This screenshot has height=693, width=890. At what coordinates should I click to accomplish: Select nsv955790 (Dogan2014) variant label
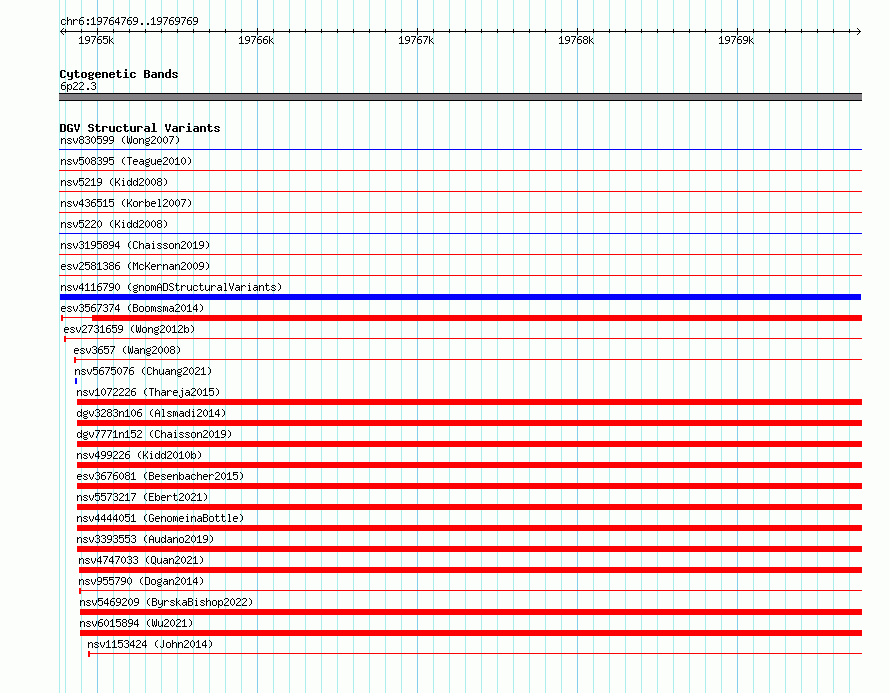click(141, 581)
